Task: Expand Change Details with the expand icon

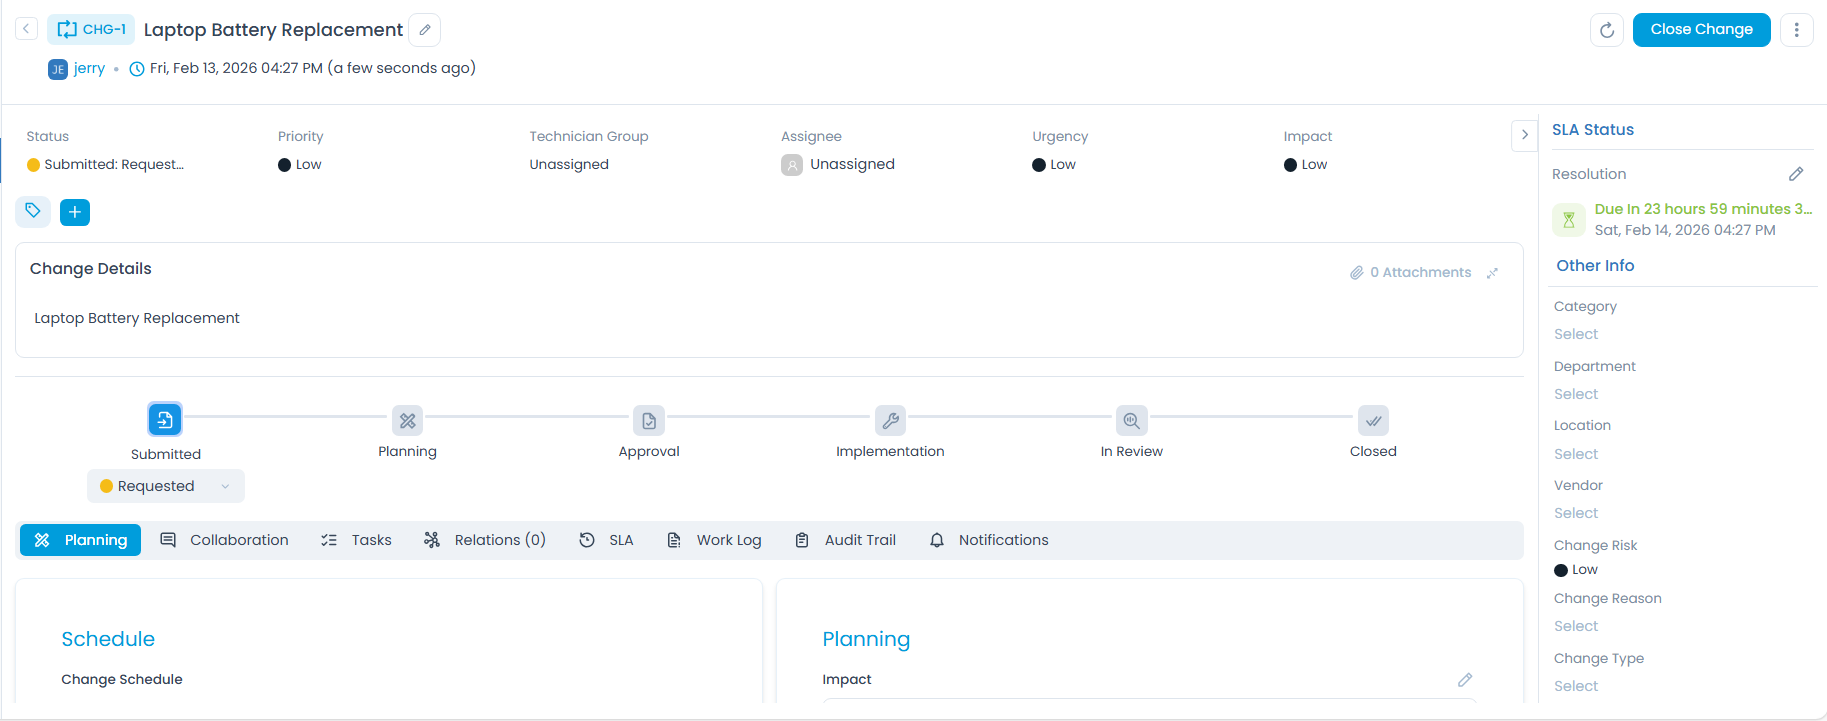Action: coord(1492,273)
